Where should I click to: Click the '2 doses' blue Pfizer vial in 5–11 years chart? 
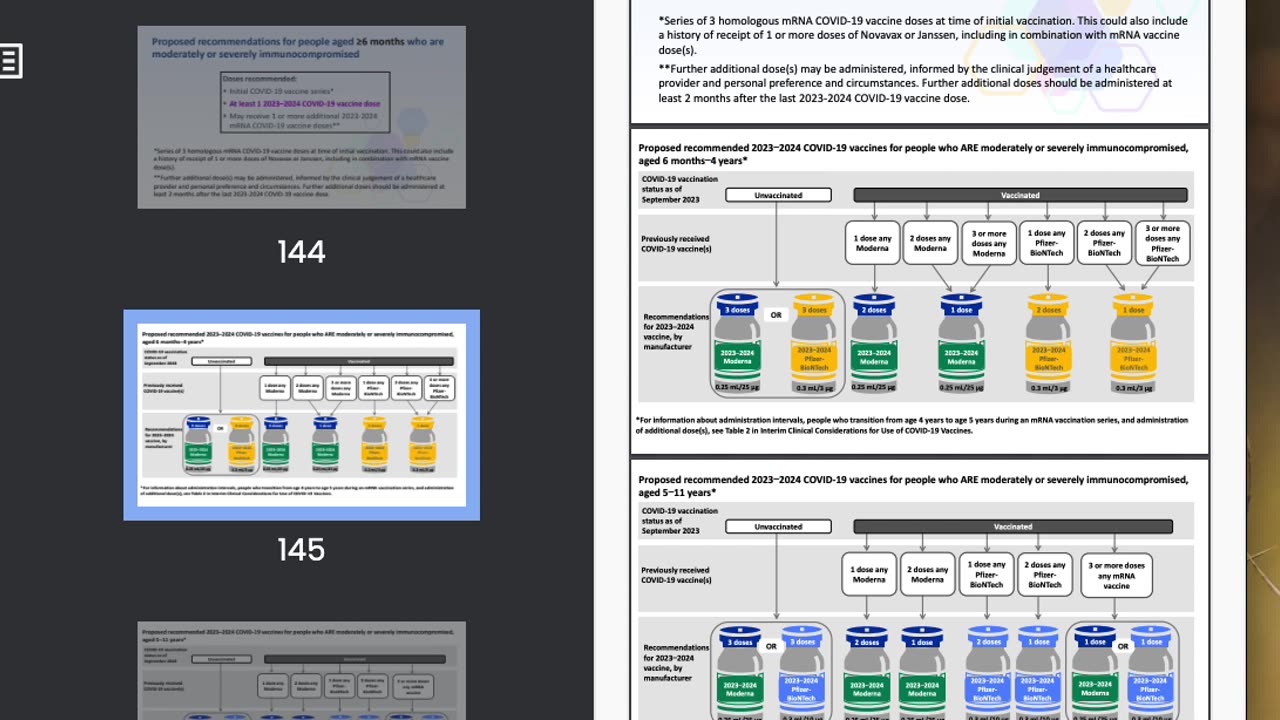[988, 672]
